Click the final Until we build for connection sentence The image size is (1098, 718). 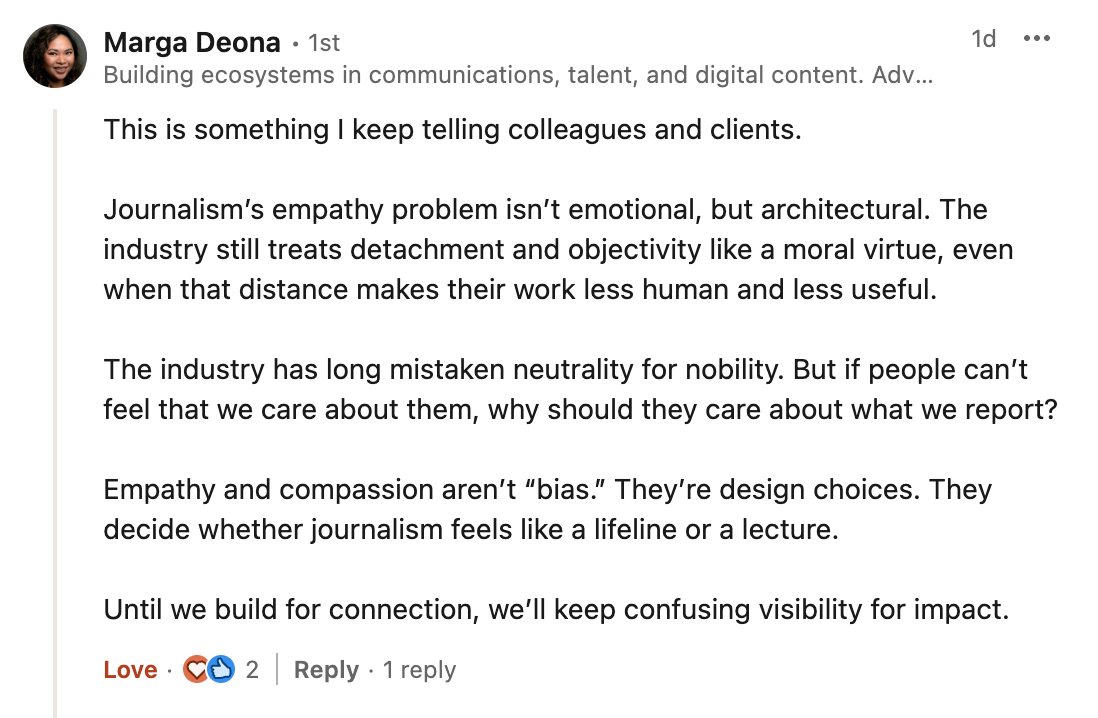(556, 610)
